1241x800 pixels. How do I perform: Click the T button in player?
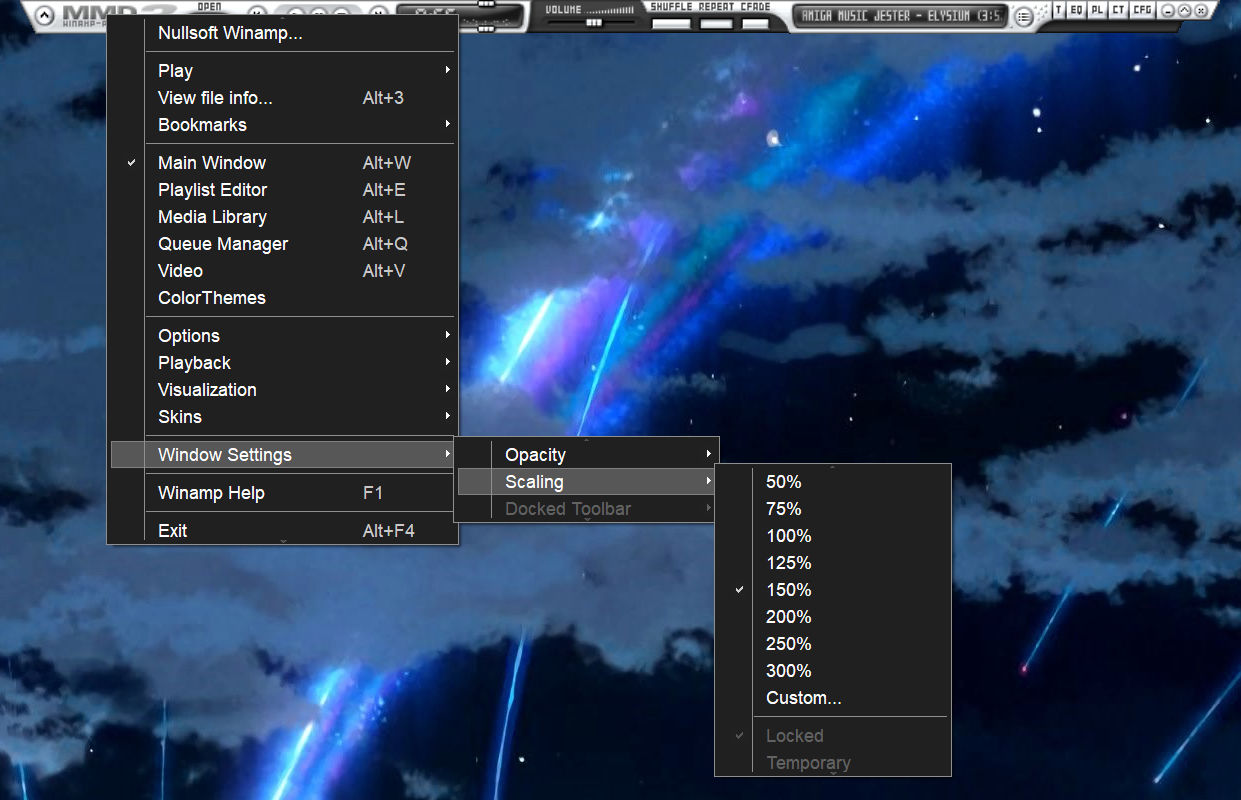[x=1058, y=10]
